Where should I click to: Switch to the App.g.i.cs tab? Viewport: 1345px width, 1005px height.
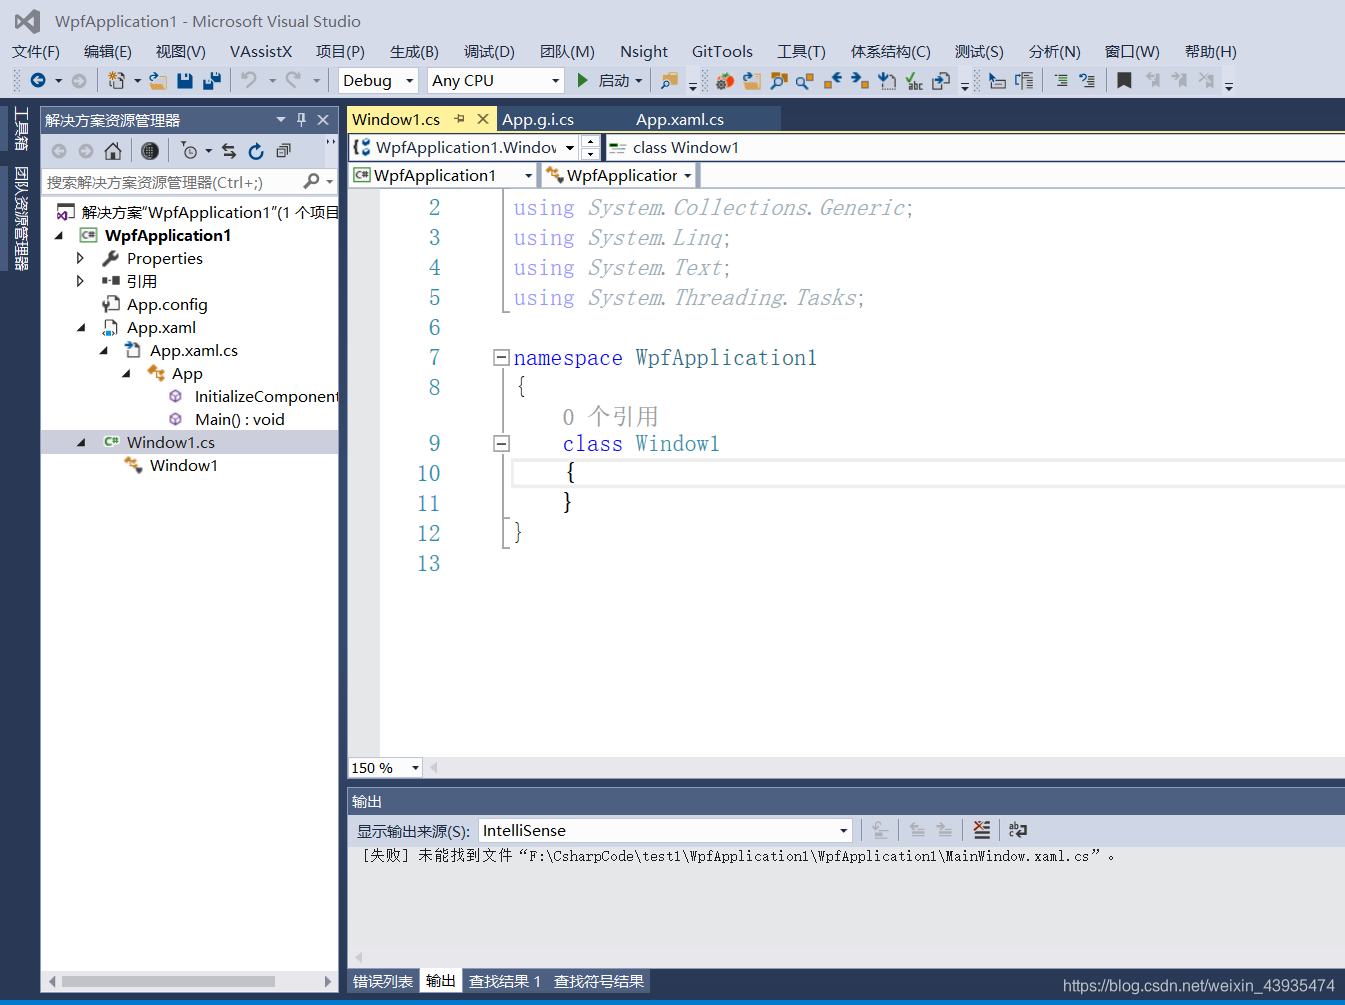coord(538,119)
